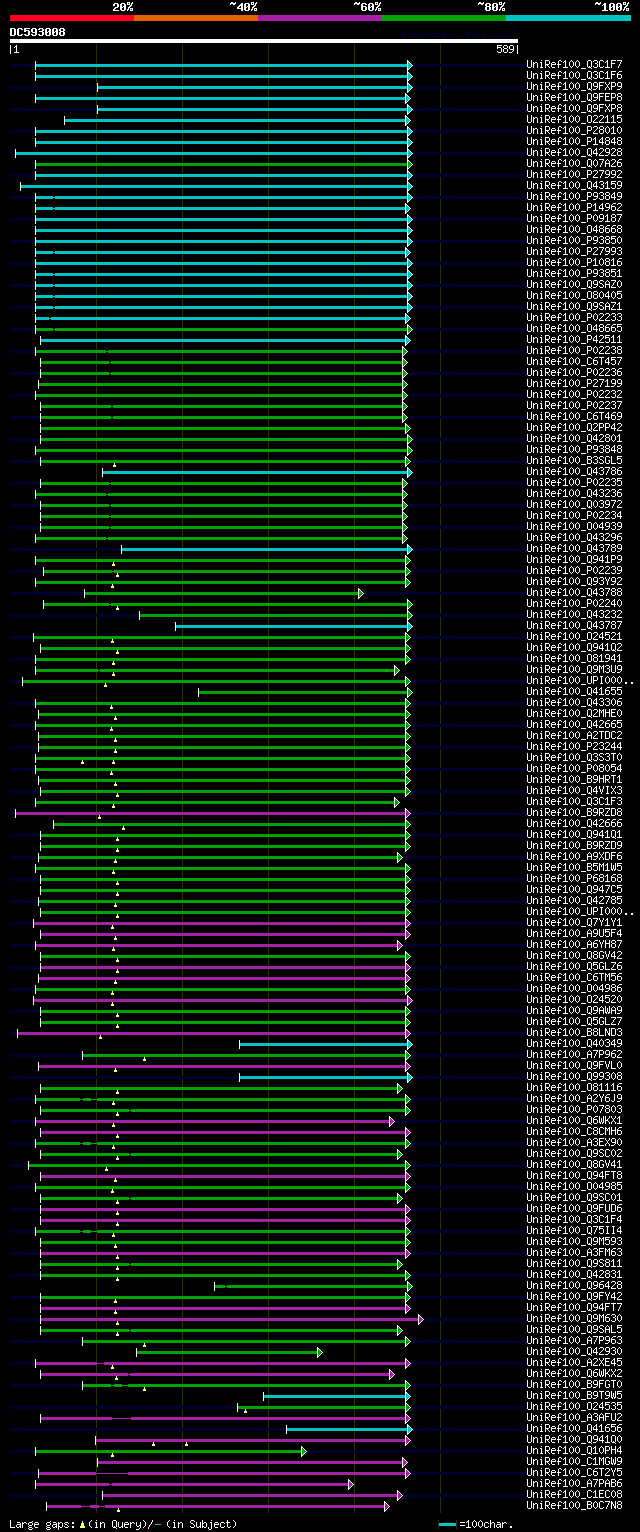Click the green ~80% identity legend segment

(443, 17)
